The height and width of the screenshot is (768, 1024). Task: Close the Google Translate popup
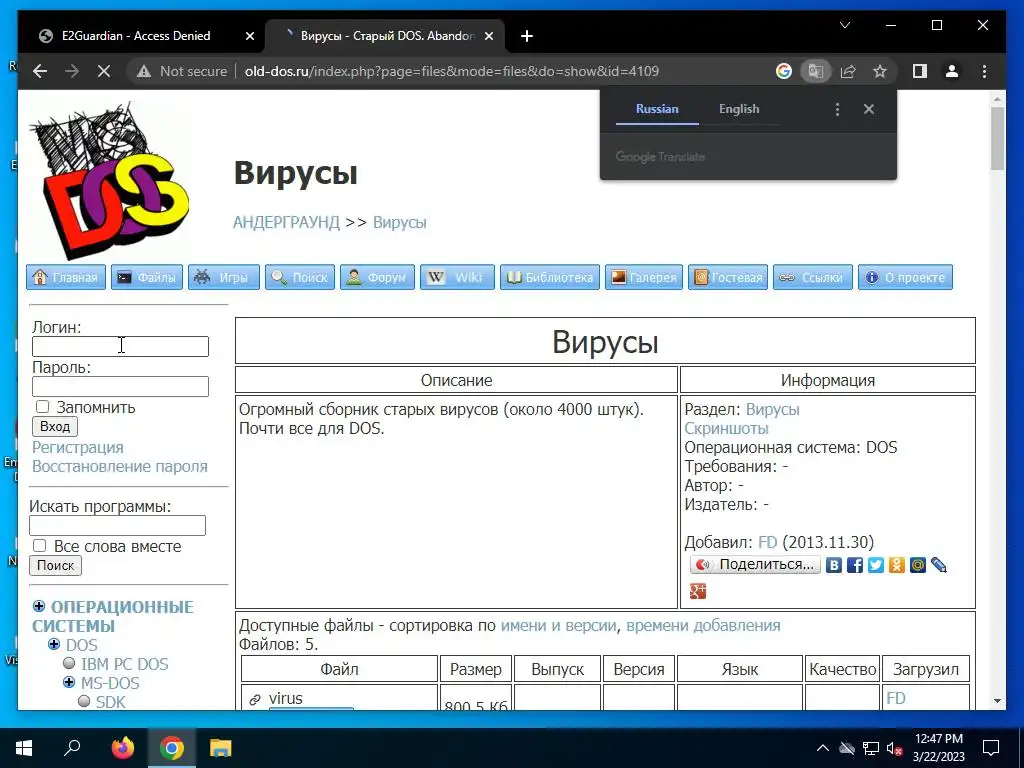869,109
